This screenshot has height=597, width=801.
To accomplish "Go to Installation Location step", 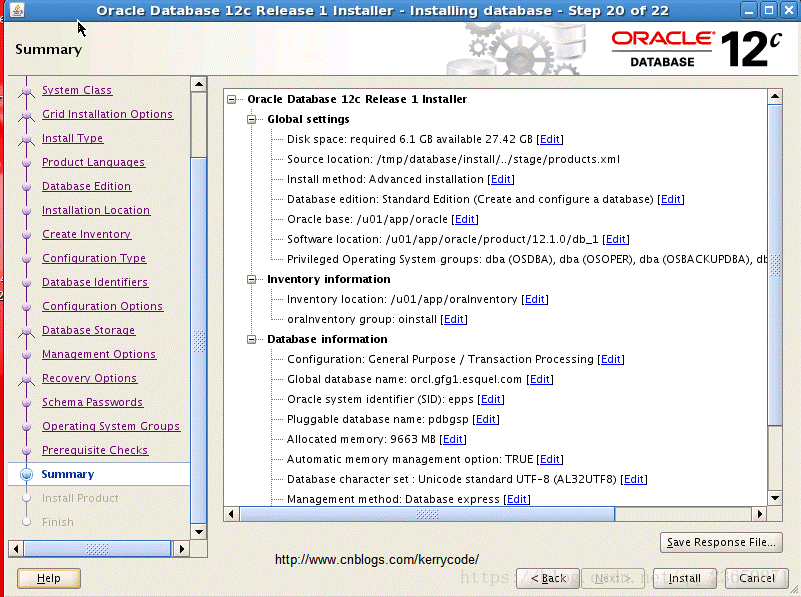I will tap(96, 210).
